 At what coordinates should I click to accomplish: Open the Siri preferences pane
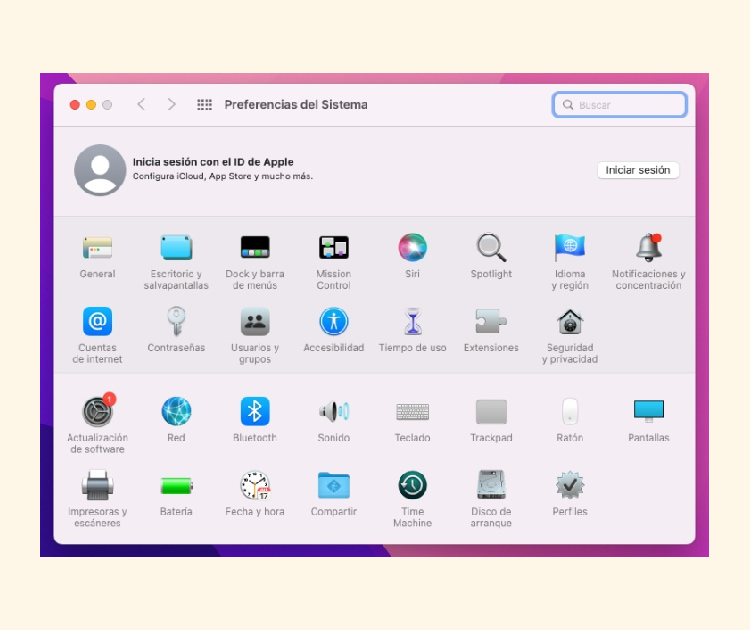click(412, 248)
